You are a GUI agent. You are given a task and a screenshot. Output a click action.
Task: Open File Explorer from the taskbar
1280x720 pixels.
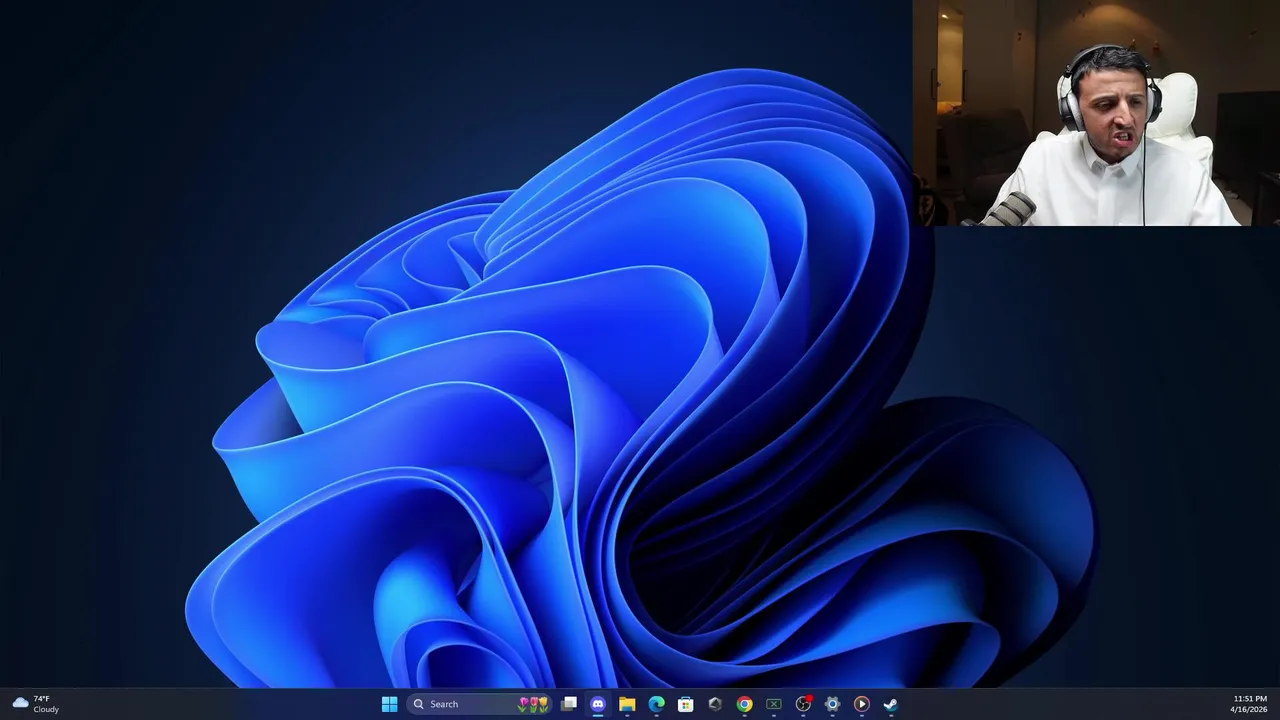coord(627,704)
